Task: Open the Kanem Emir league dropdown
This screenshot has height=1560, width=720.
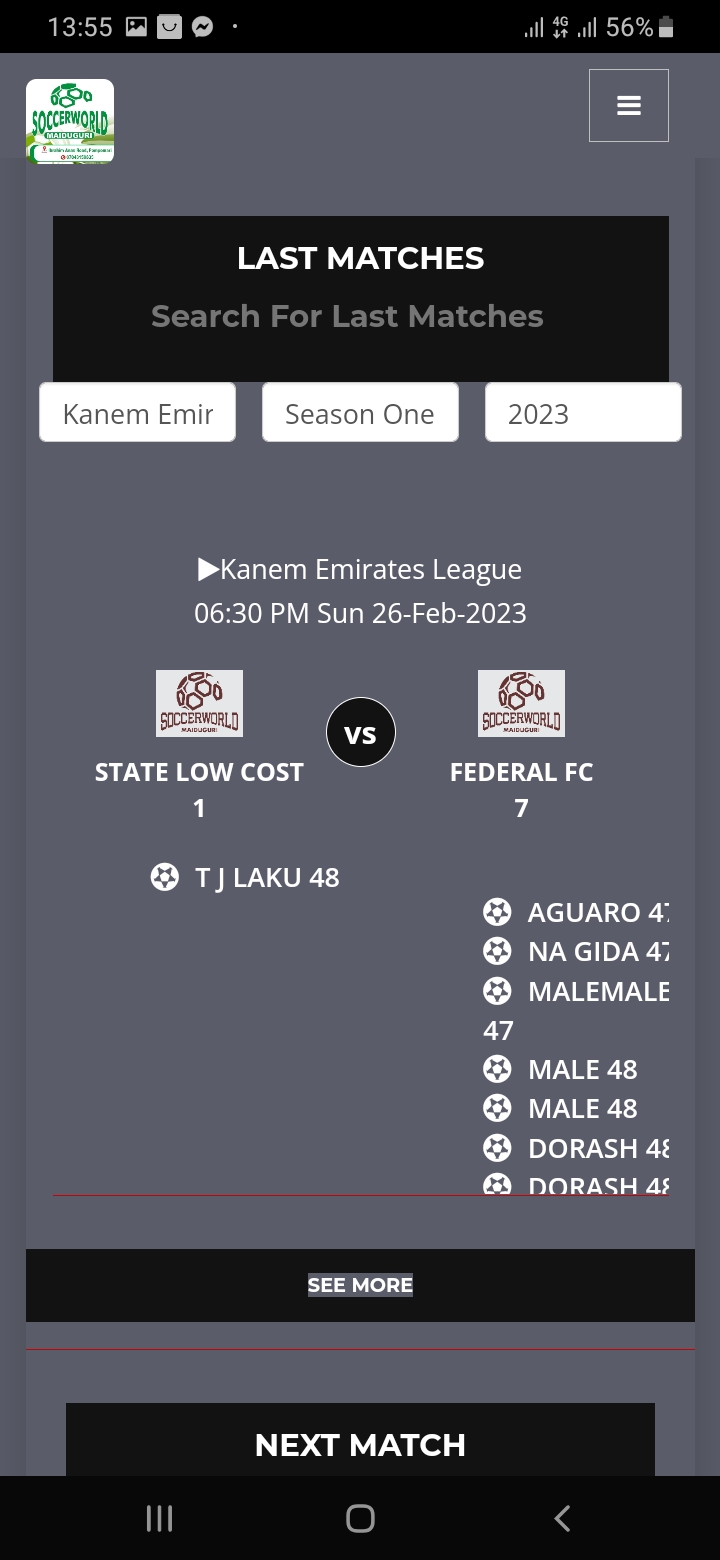Action: (138, 412)
